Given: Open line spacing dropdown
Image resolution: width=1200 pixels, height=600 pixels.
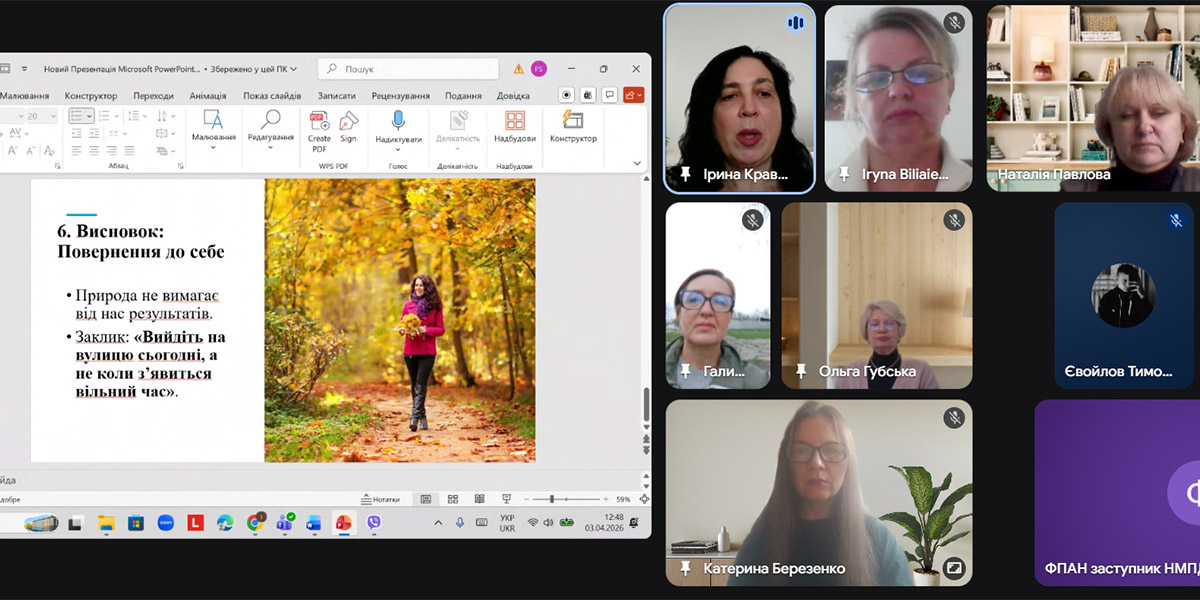Looking at the screenshot, I should pyautogui.click(x=137, y=116).
